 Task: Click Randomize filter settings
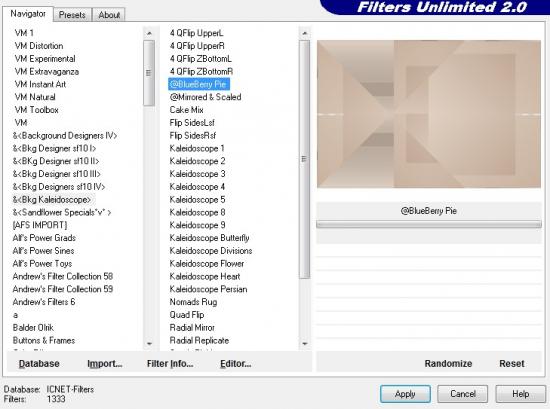tap(448, 363)
